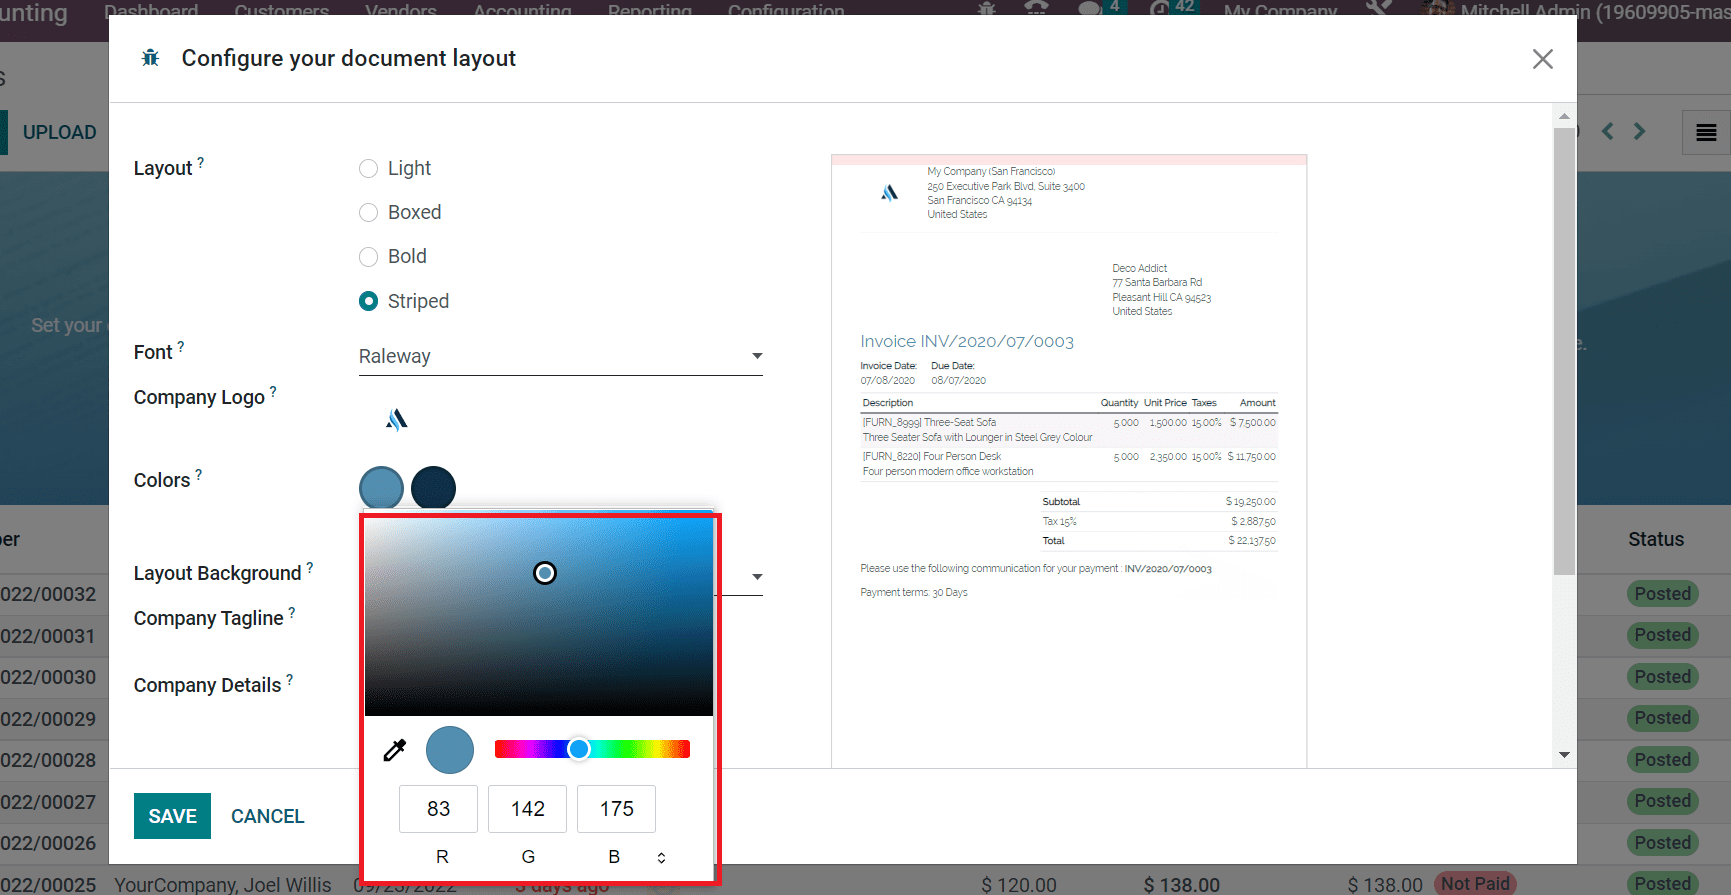Viewport: 1731px width, 895px height.
Task: Open the Accounting menu
Action: (x=522, y=11)
